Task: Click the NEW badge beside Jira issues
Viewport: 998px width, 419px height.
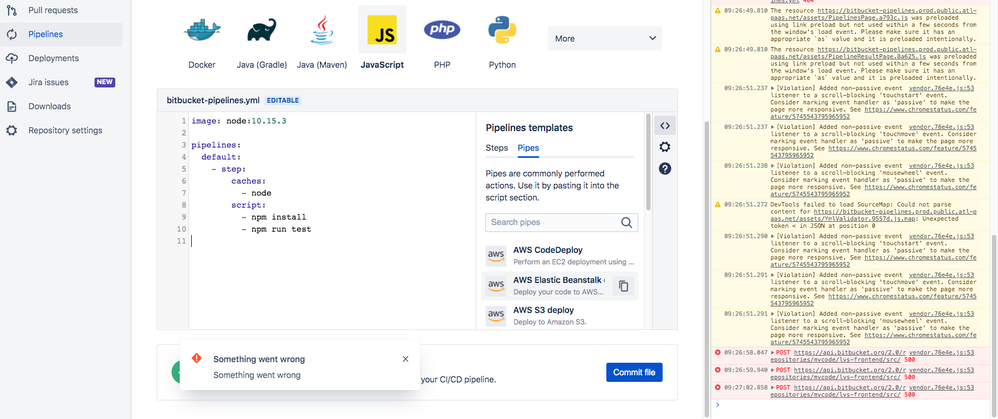Action: tap(104, 82)
